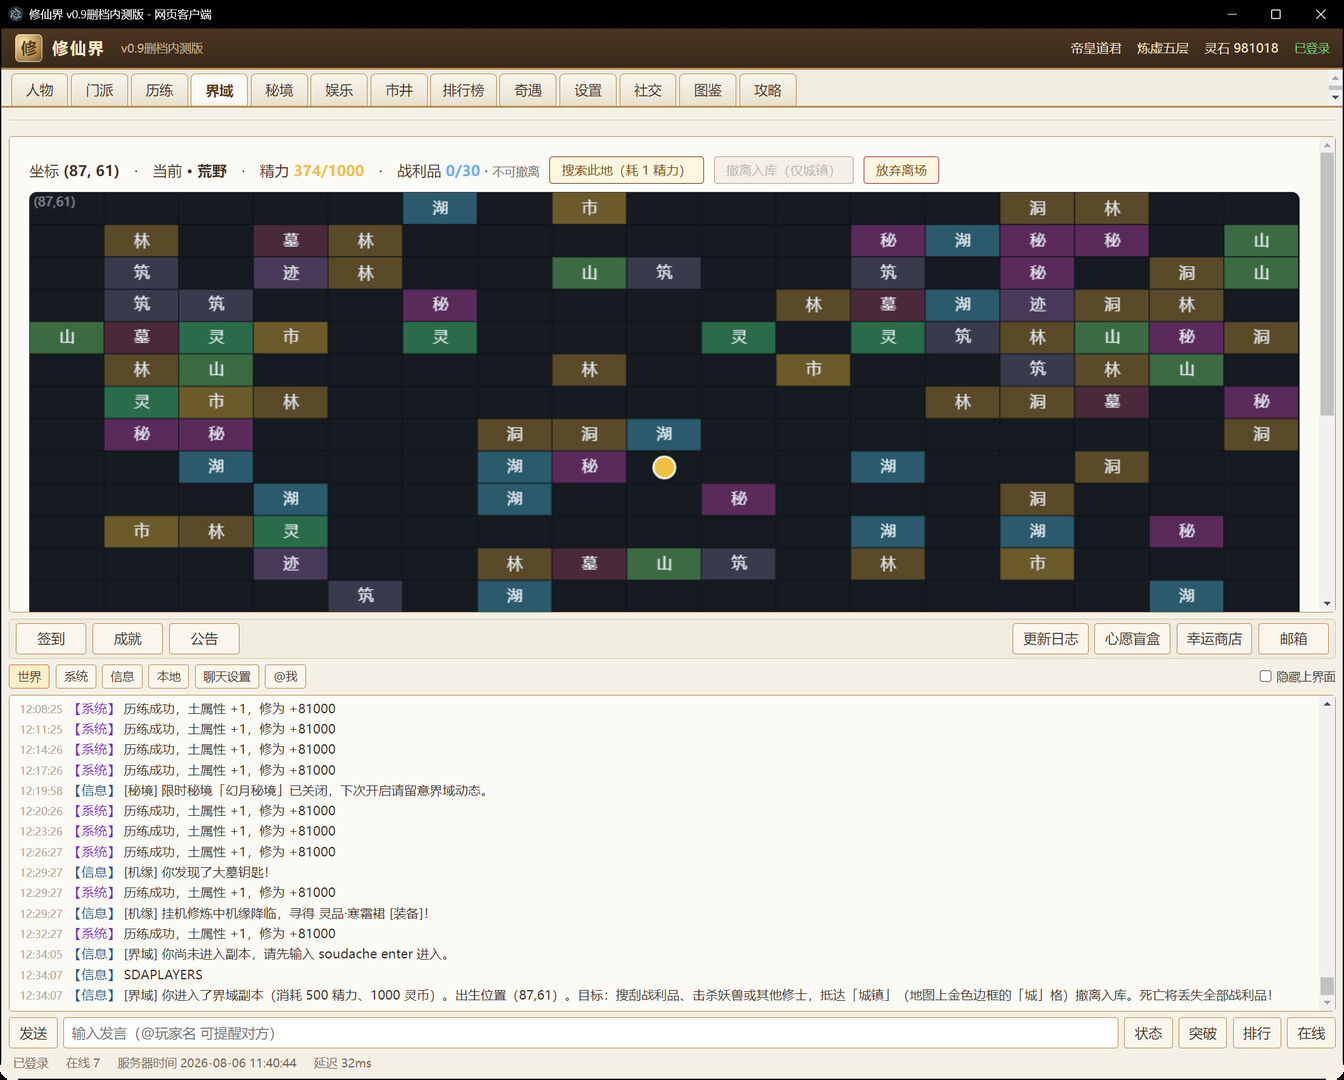Click the 状态 button
Viewport: 1344px width, 1080px height.
1149,1033
